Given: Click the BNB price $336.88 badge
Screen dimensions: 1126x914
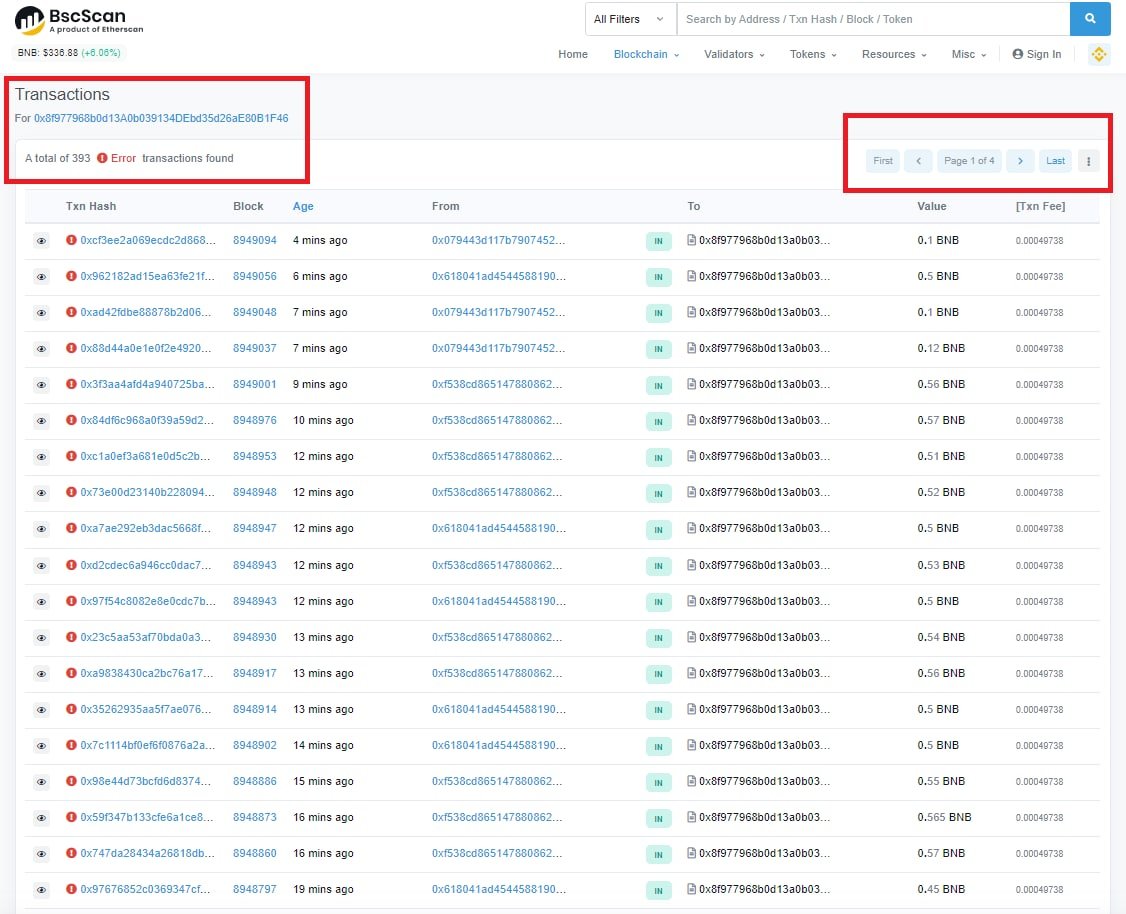Looking at the screenshot, I should click(69, 52).
